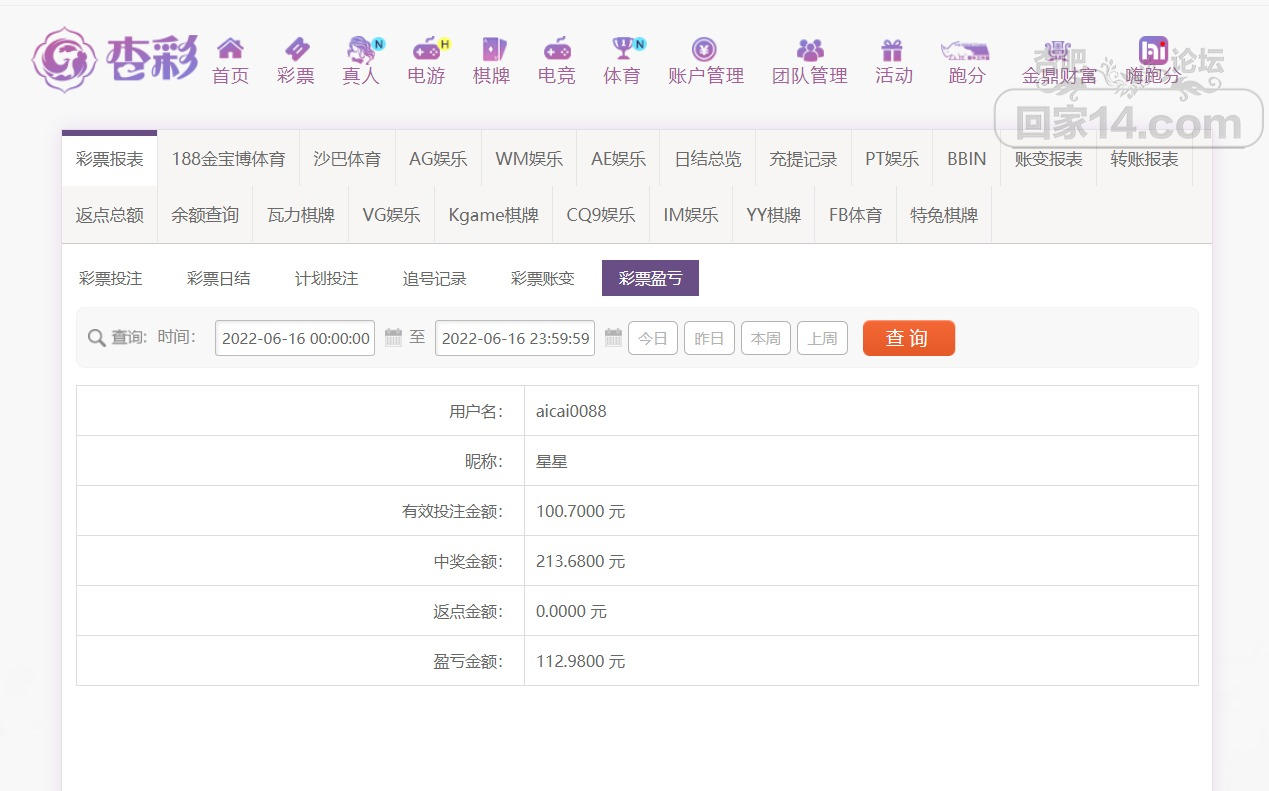Open the 电游 gamepad icon
This screenshot has height=791, width=1269.
point(427,49)
